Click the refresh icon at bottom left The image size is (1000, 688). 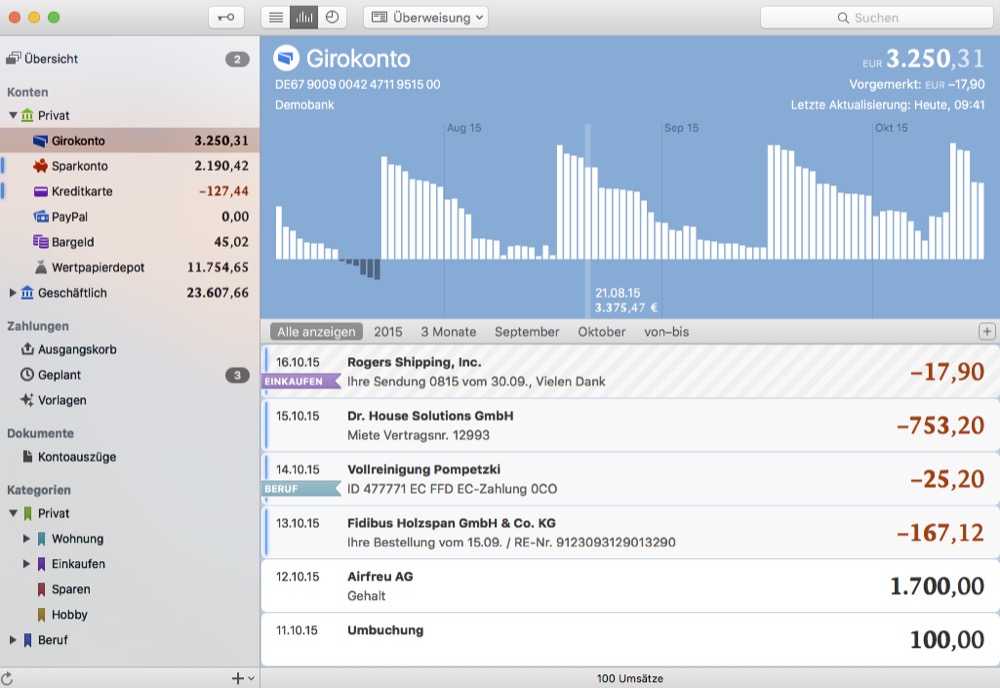pos(9,678)
